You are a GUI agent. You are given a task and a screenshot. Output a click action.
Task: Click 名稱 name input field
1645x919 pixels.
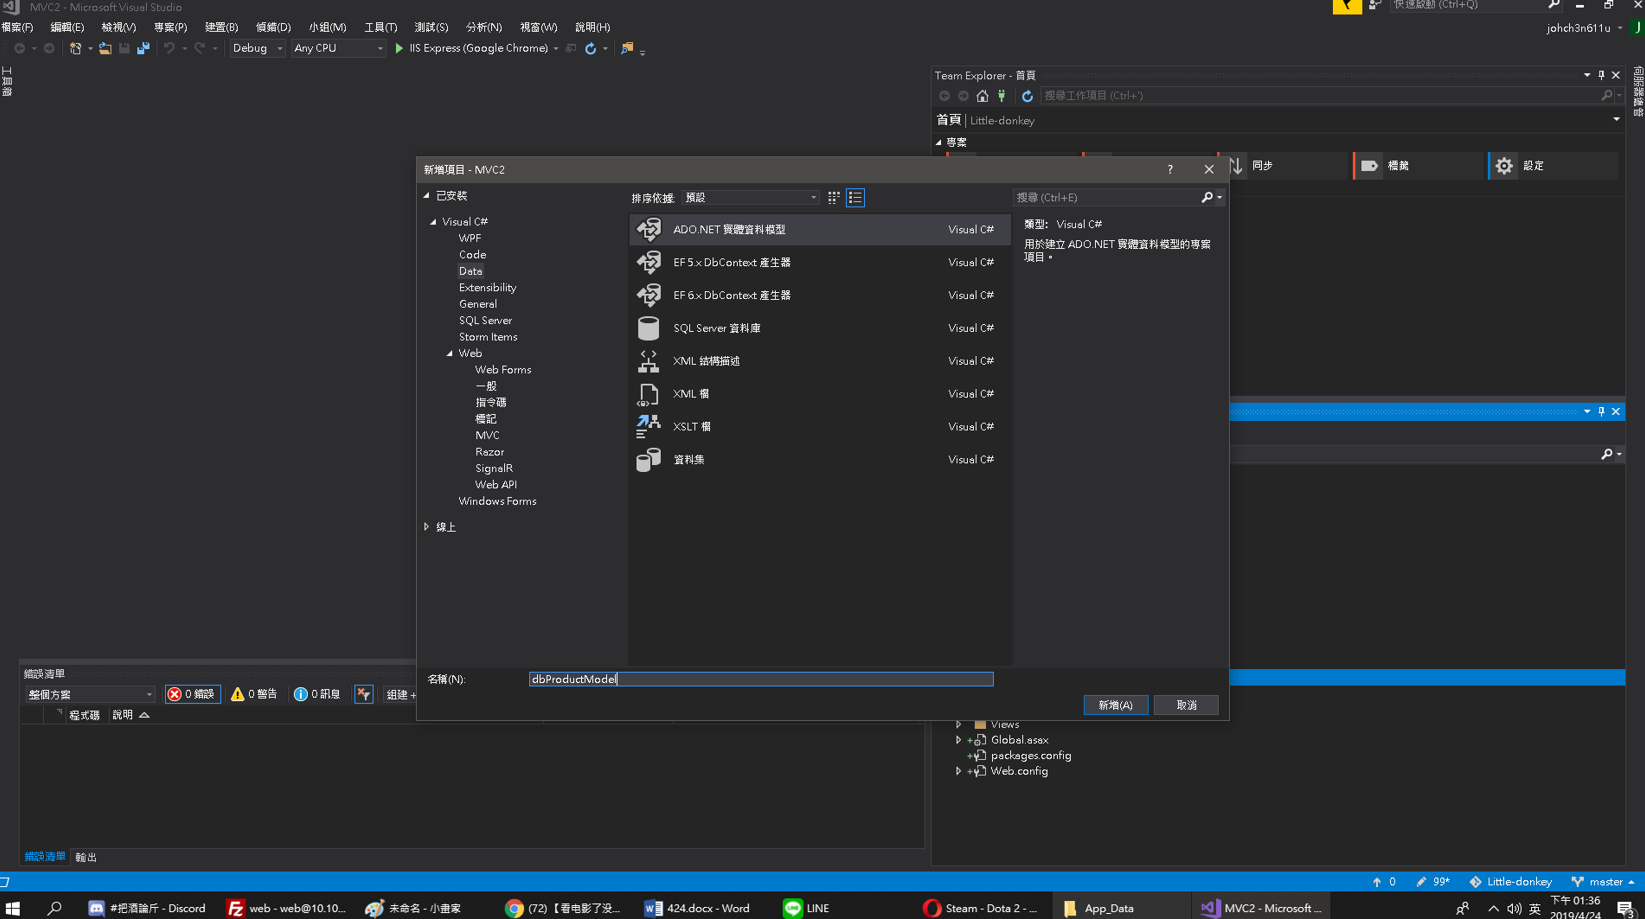click(x=761, y=679)
